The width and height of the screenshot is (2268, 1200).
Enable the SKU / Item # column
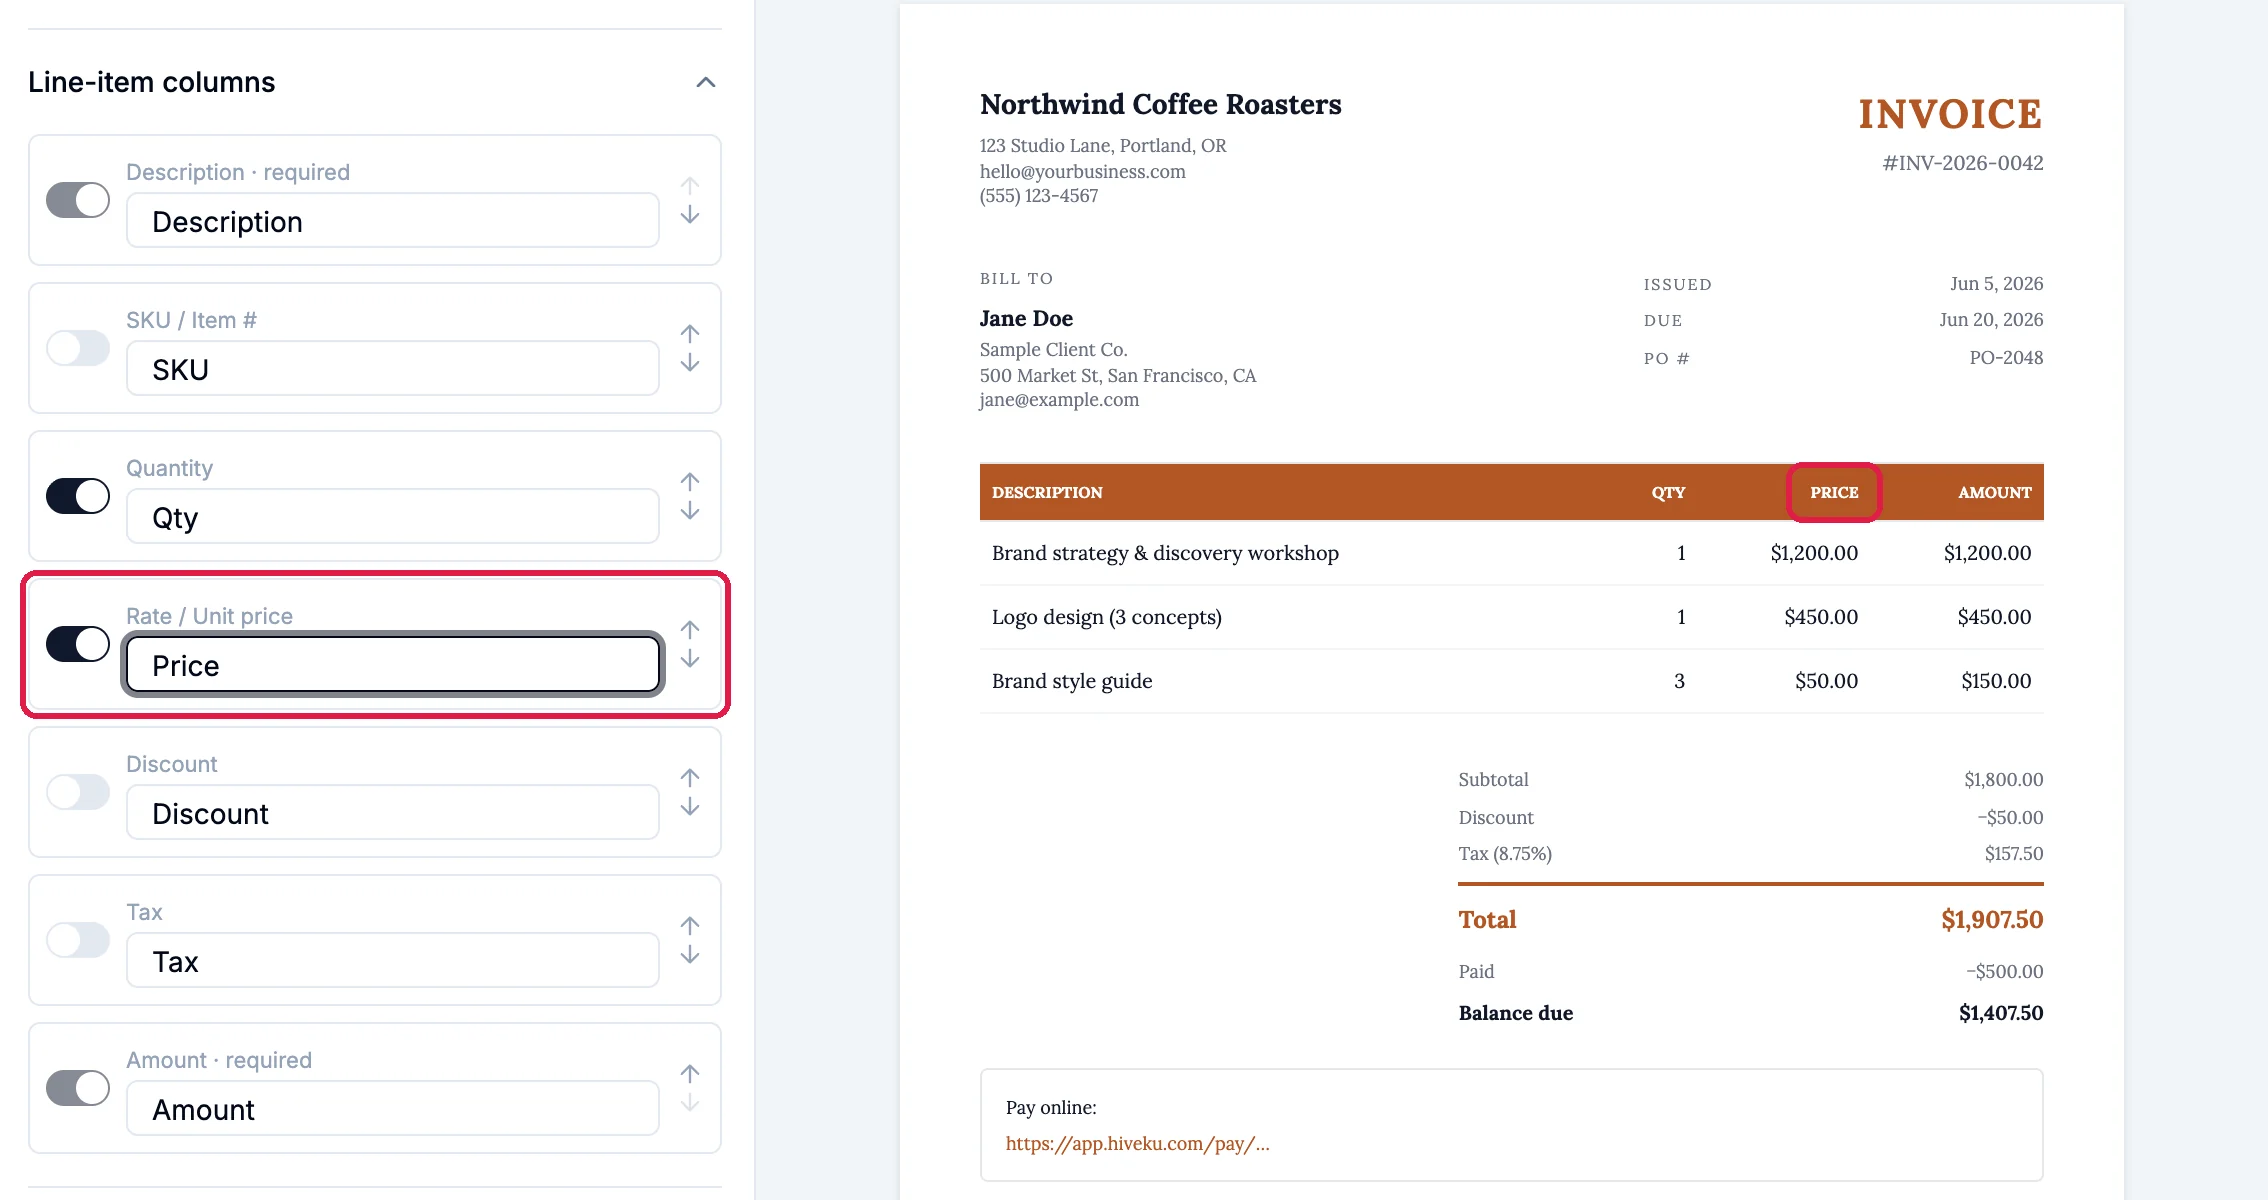(x=78, y=348)
